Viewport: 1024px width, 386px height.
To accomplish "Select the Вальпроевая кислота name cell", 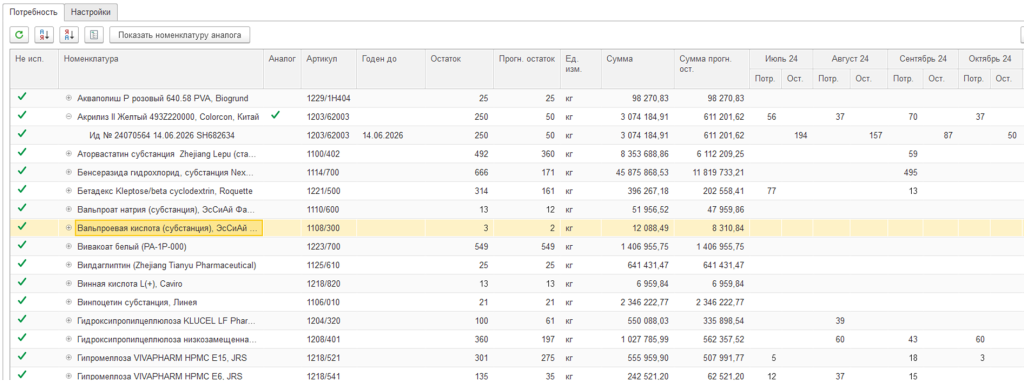I will pos(168,227).
